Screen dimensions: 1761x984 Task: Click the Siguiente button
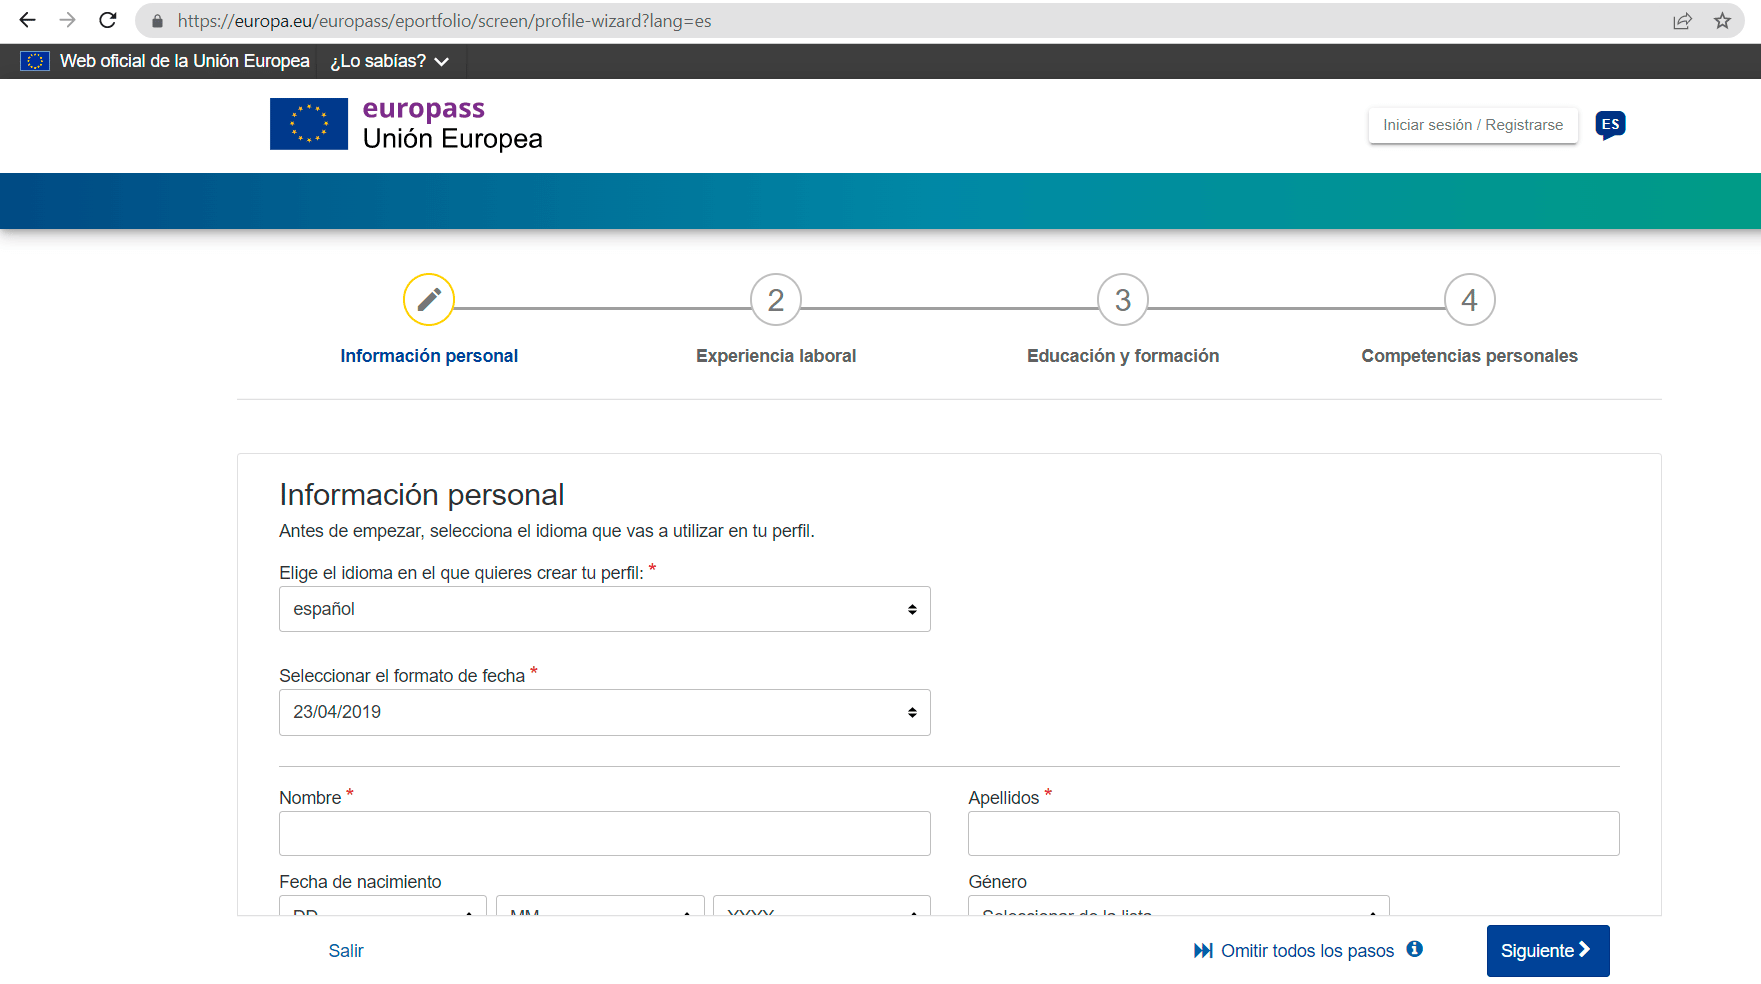pos(1547,950)
